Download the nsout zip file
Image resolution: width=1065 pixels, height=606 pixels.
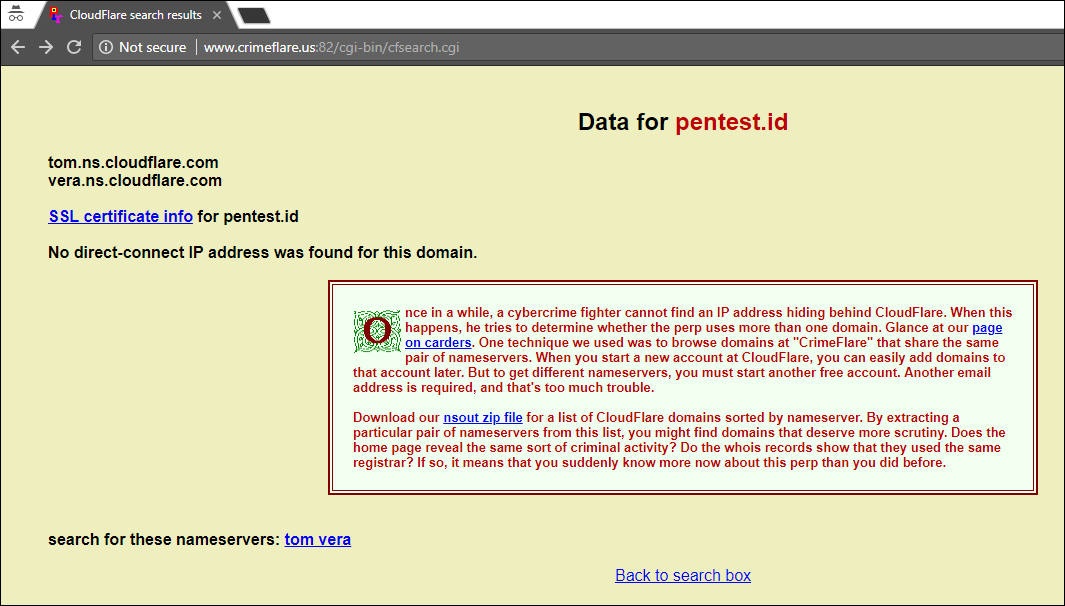coord(483,417)
